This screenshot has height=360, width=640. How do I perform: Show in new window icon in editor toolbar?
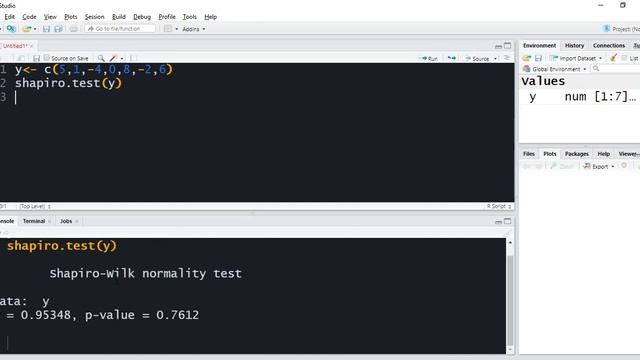click(x=21, y=58)
